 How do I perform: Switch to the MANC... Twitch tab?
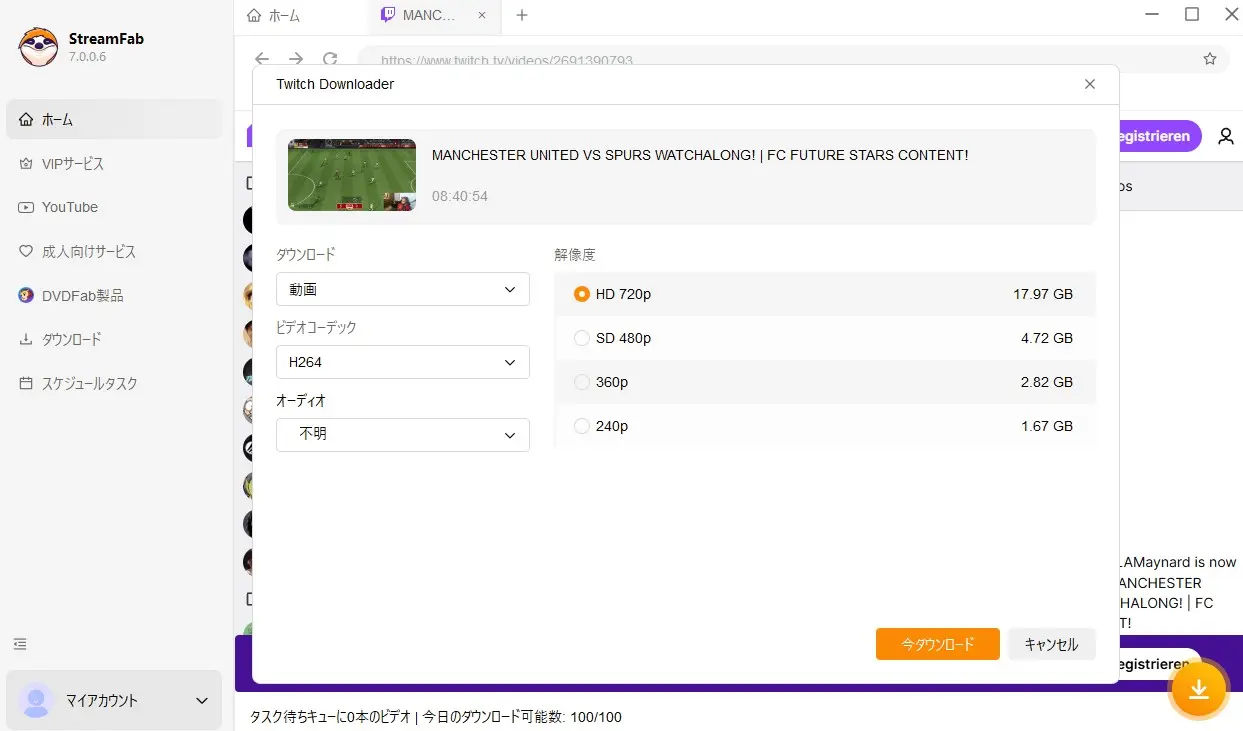tap(420, 16)
